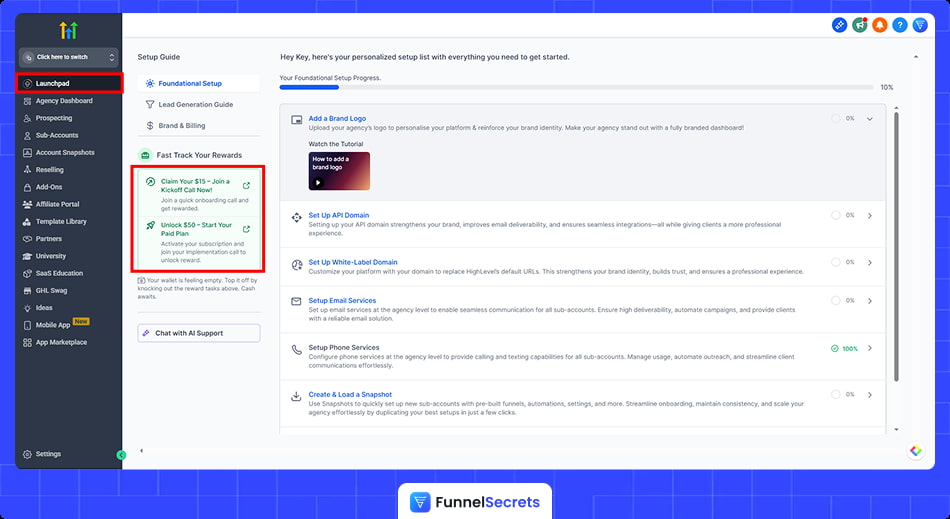Click the Mobile App phone icon
This screenshot has width=950, height=519.
pos(27,325)
